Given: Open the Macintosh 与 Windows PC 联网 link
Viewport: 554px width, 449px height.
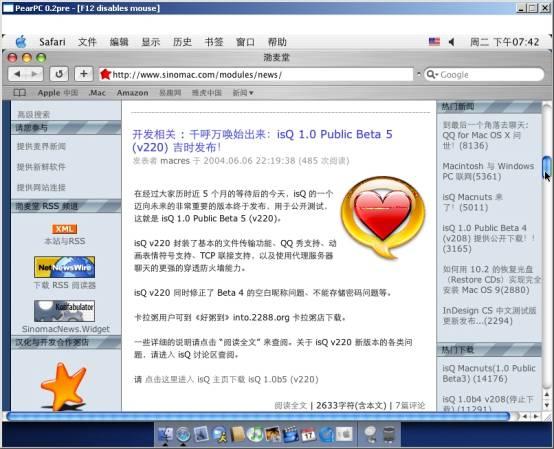Looking at the screenshot, I should coord(488,171).
